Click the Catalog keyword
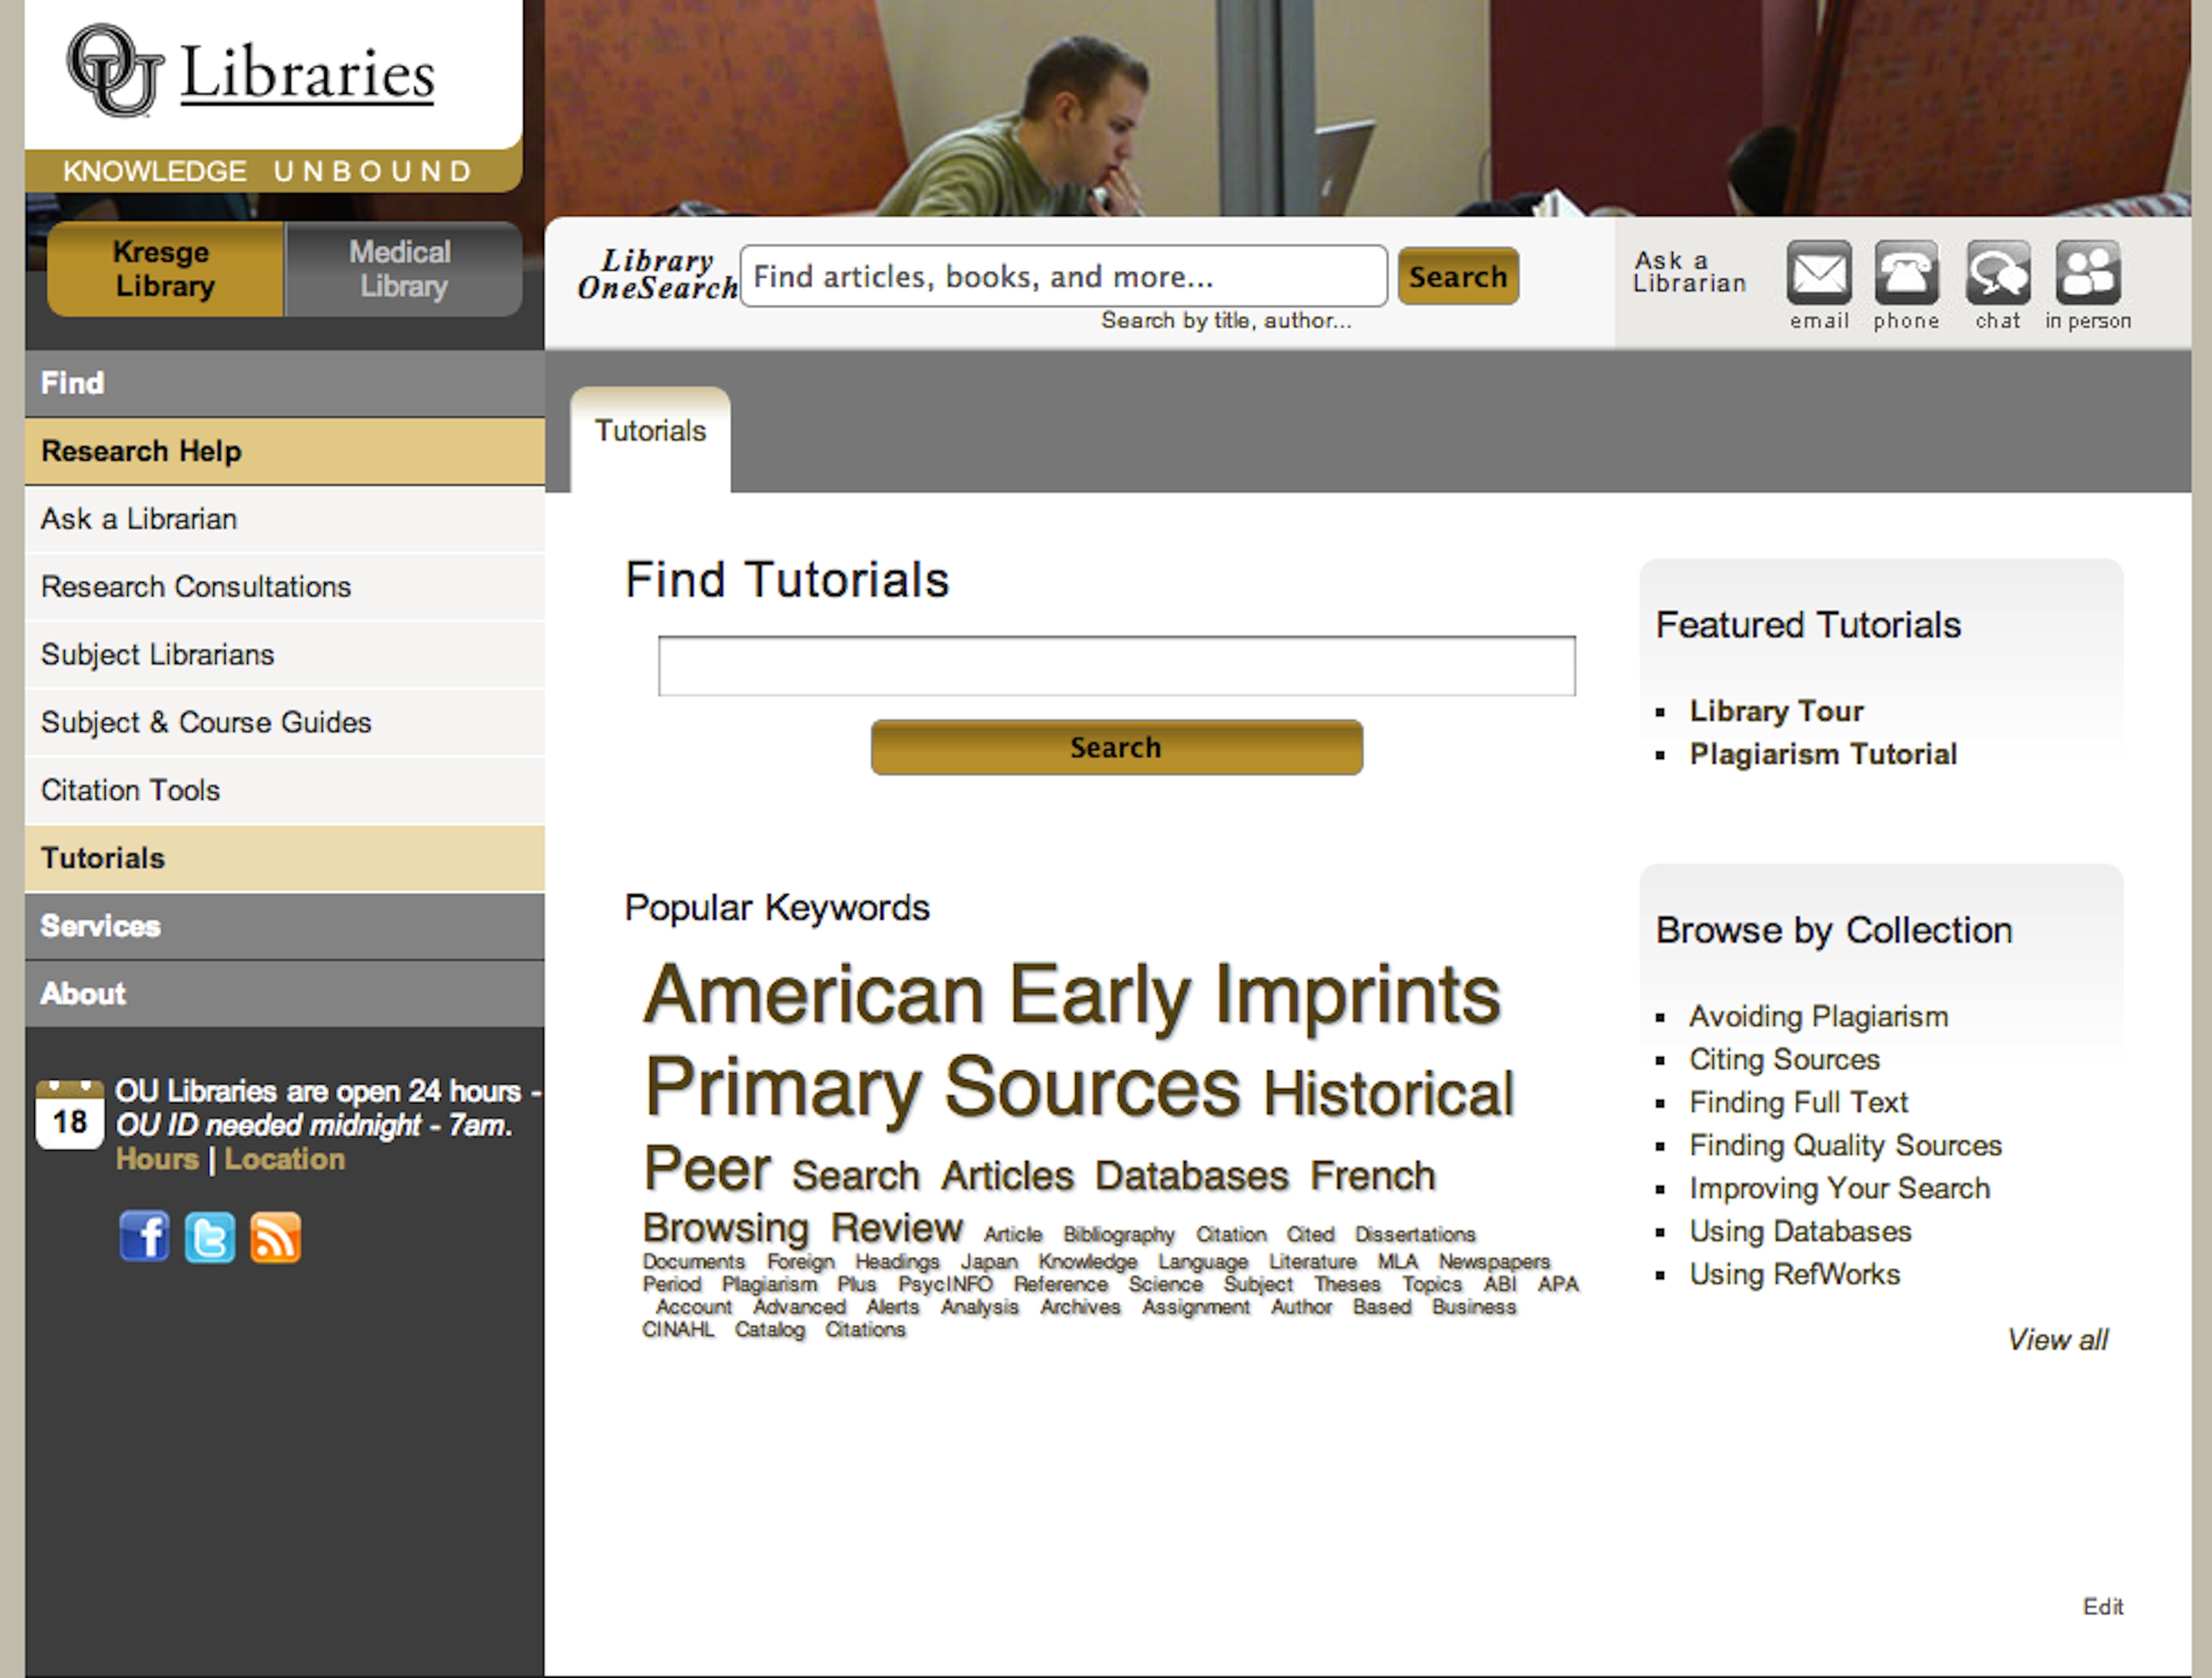This screenshot has height=1678, width=2212. point(769,1331)
